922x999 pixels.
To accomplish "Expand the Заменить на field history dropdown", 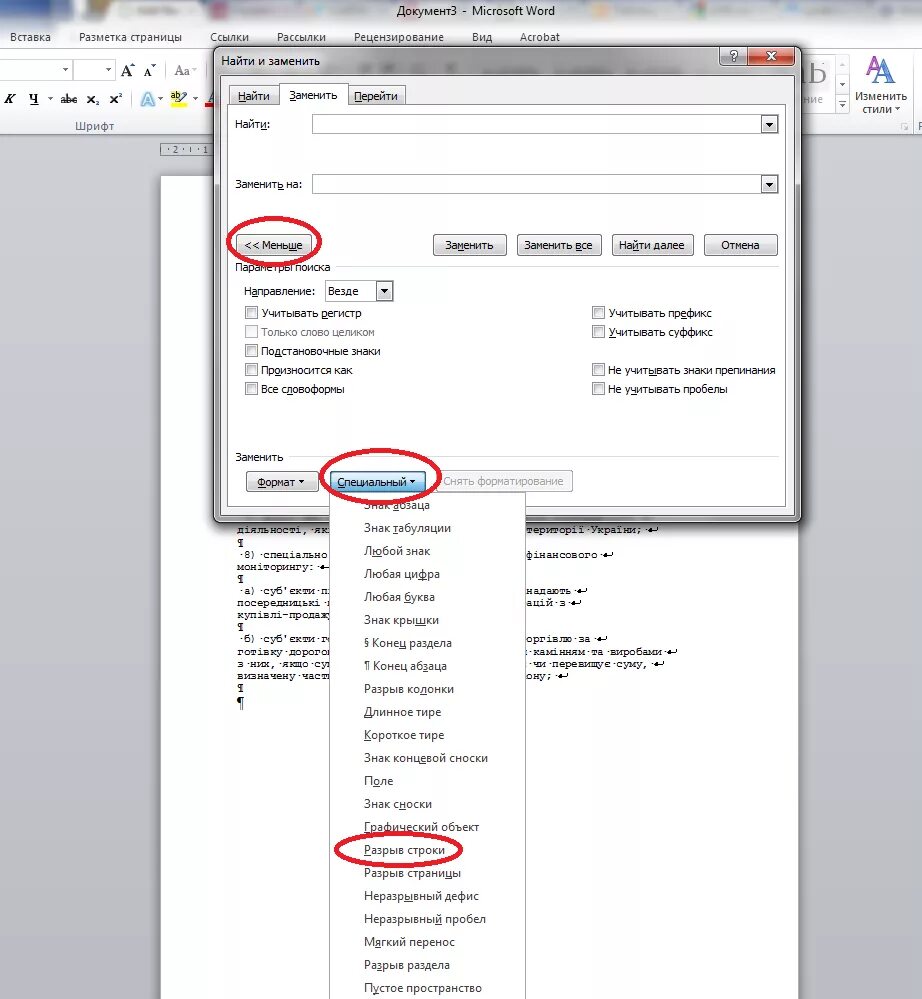I will pos(769,184).
